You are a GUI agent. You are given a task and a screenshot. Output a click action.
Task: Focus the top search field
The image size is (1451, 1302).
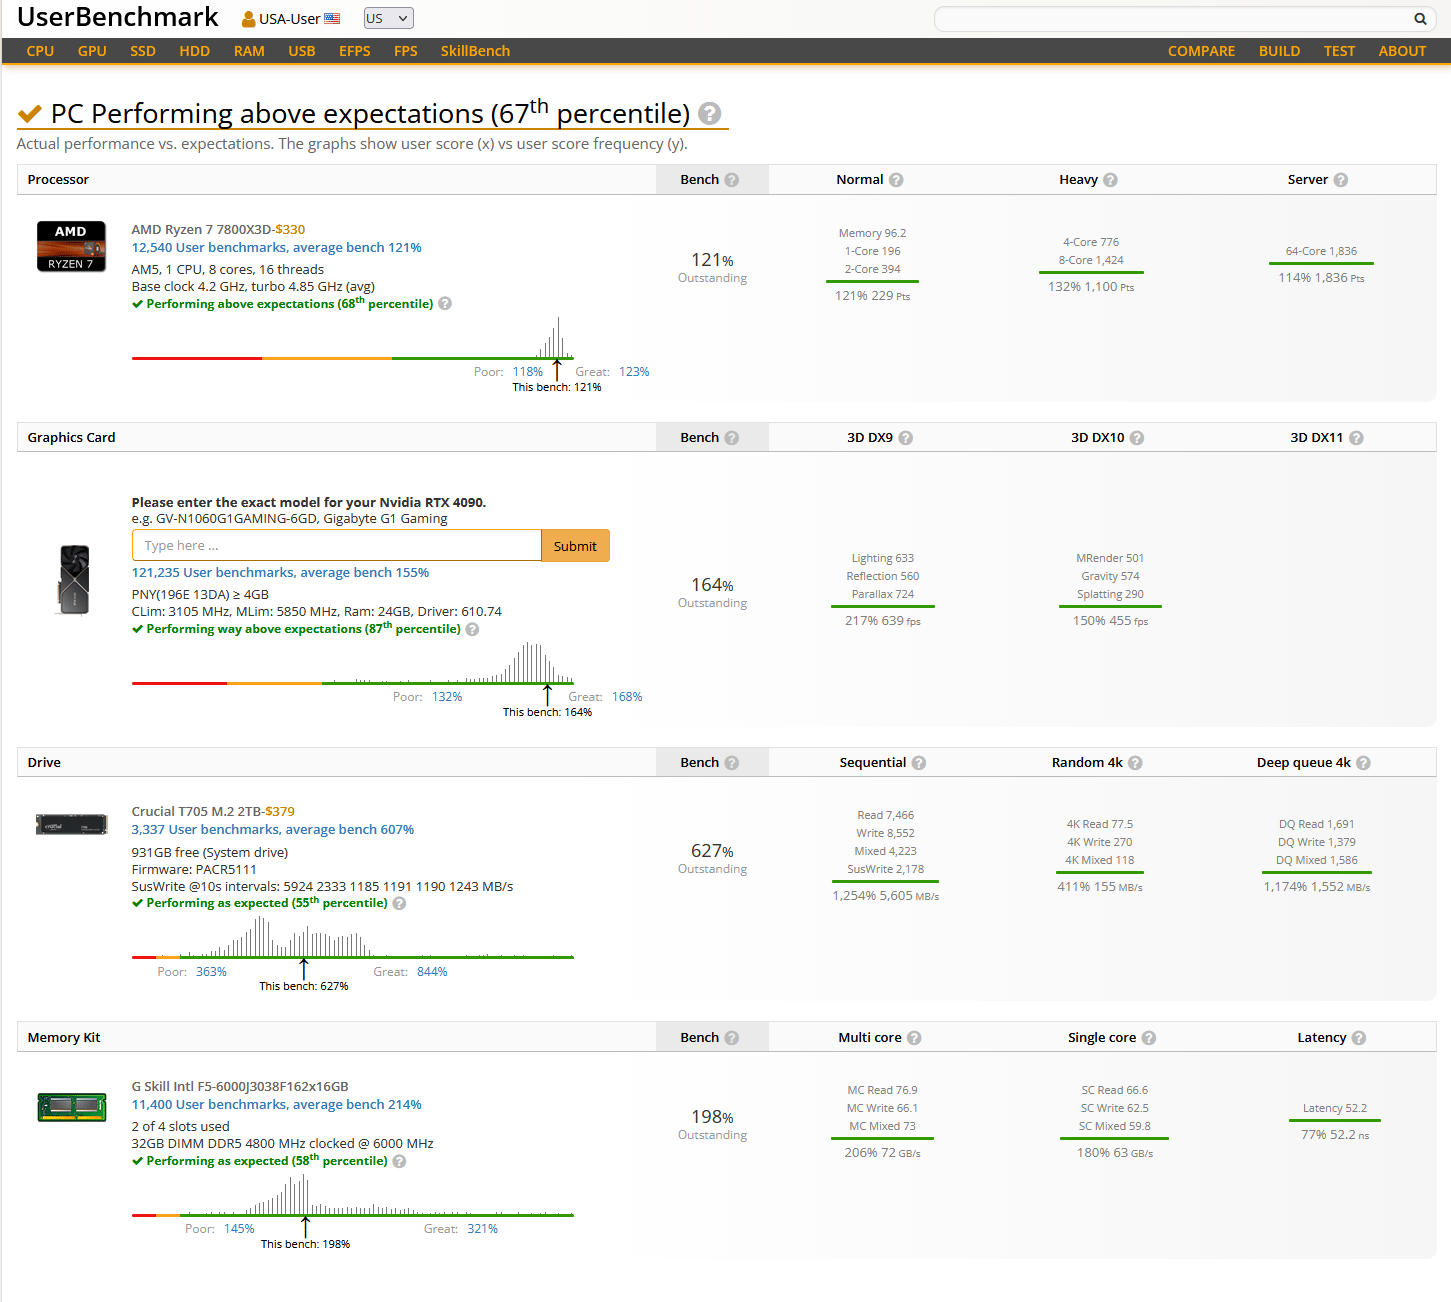[x=1172, y=19]
